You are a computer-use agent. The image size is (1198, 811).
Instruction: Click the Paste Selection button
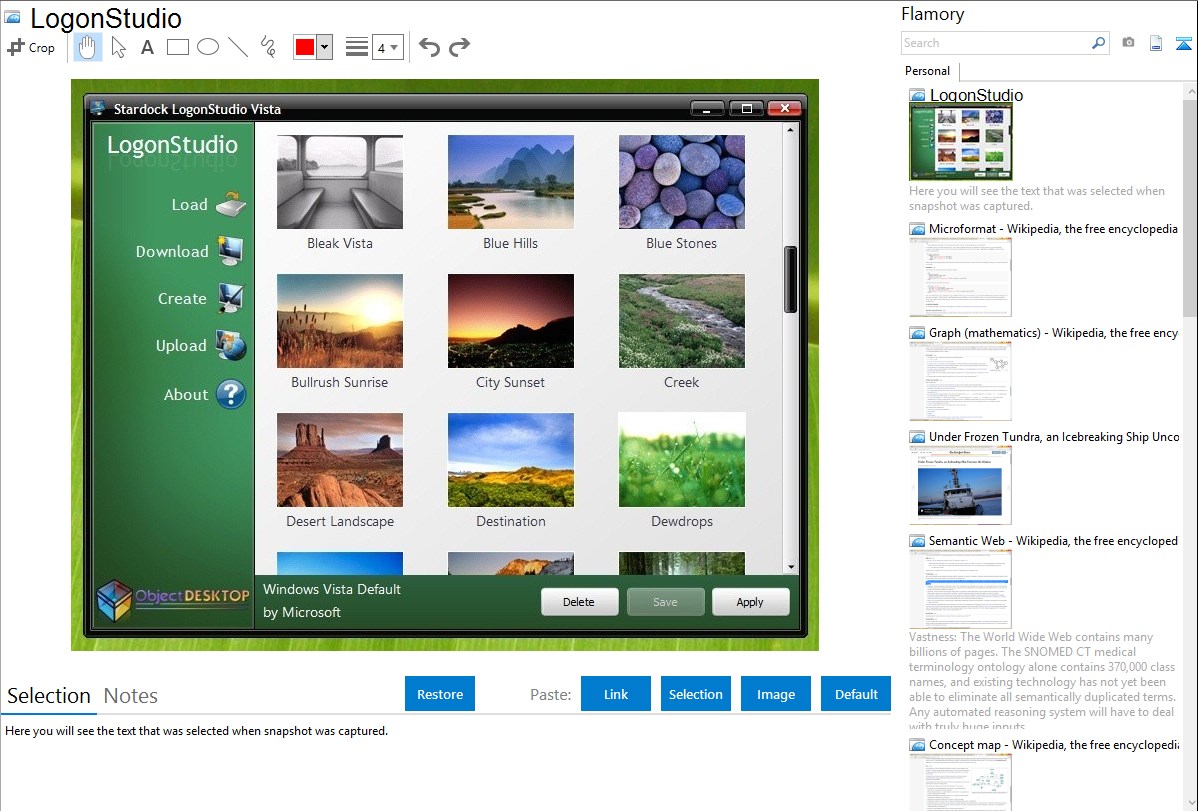[x=695, y=694]
